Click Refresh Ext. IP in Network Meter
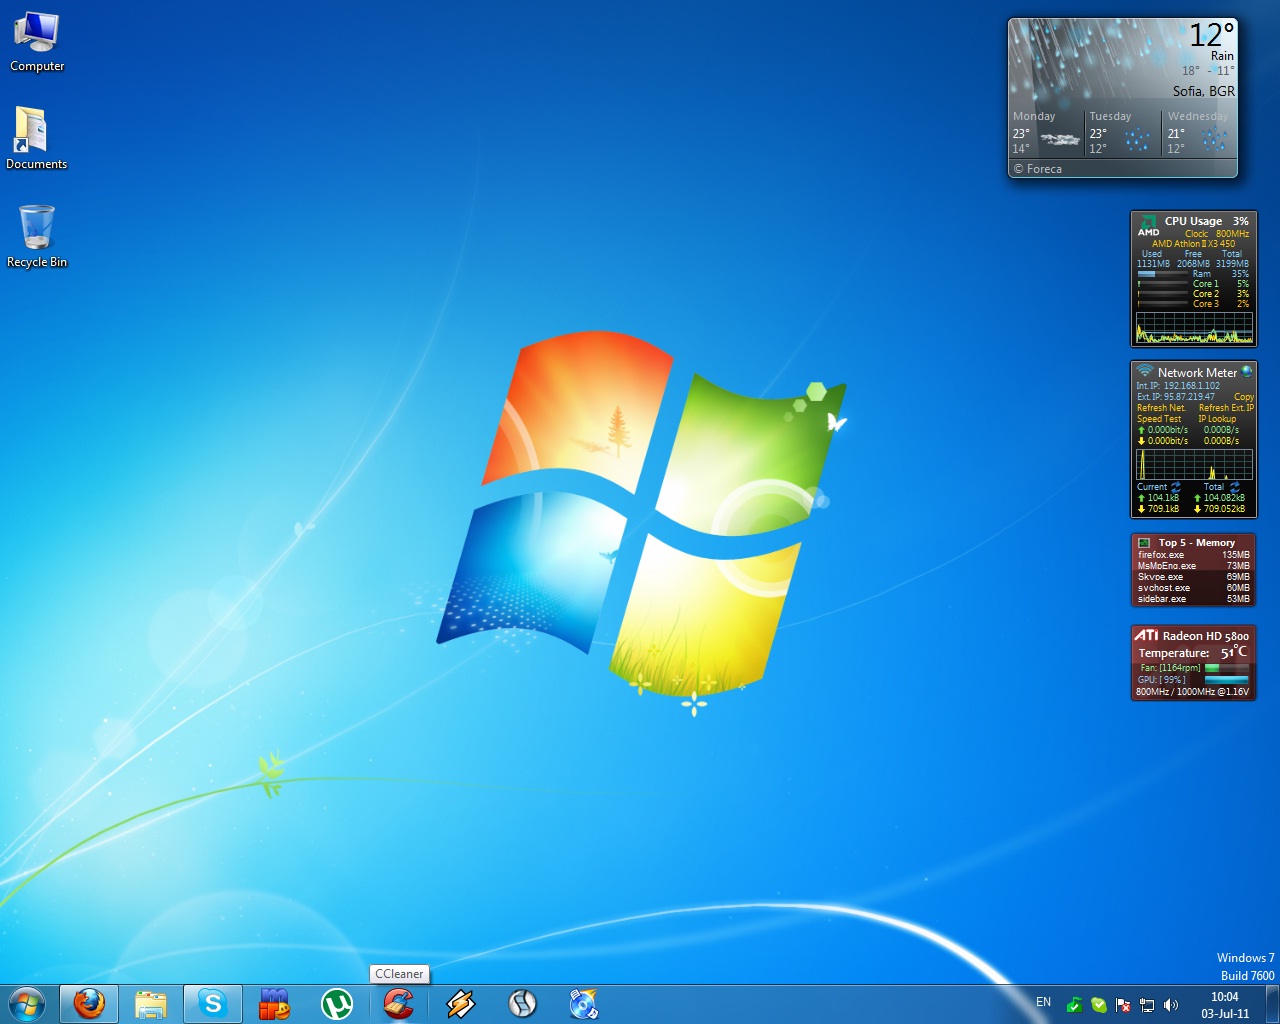 [x=1226, y=408]
